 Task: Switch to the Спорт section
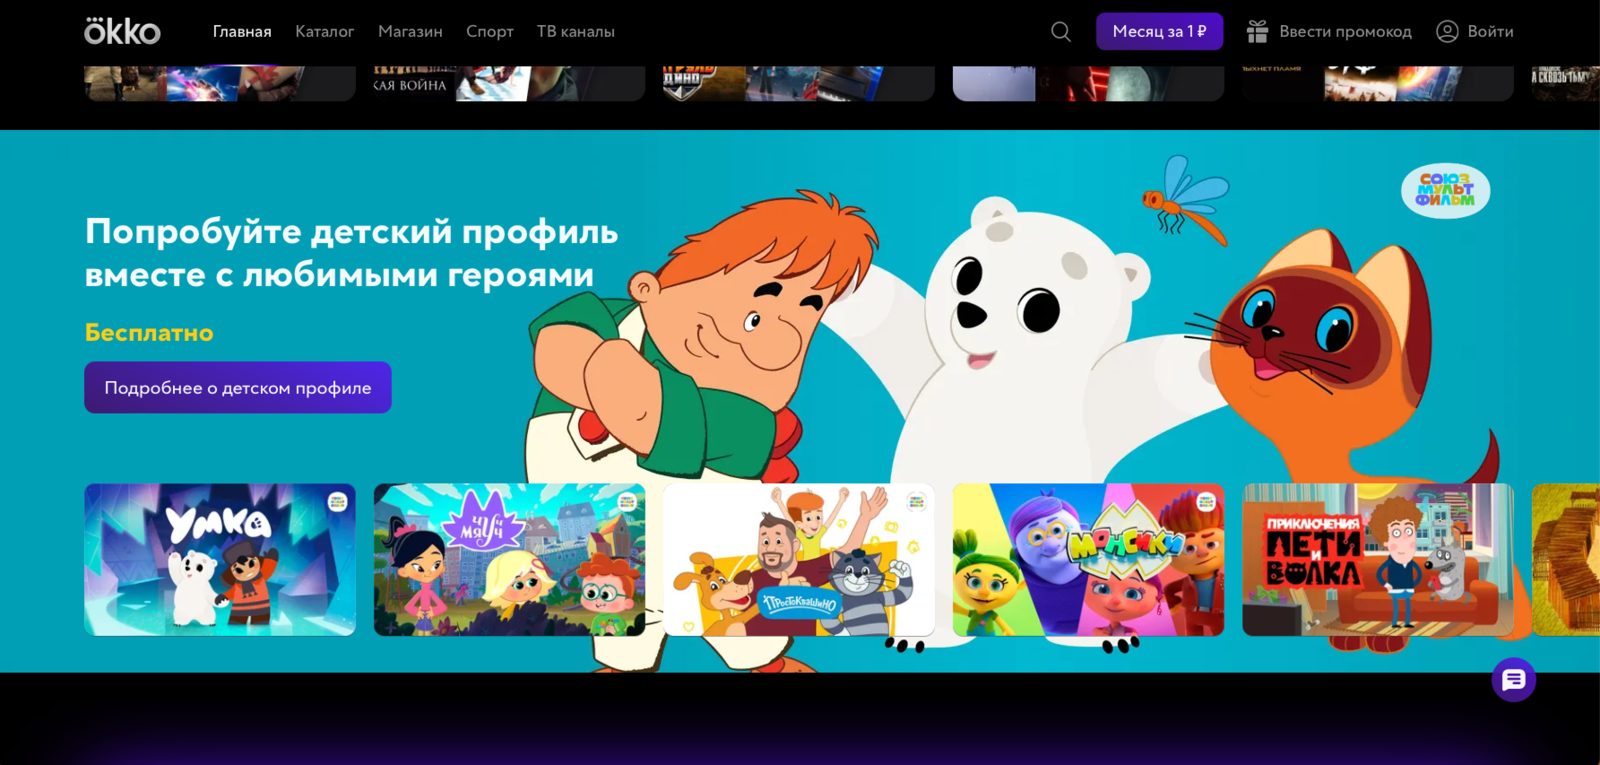[x=489, y=32]
